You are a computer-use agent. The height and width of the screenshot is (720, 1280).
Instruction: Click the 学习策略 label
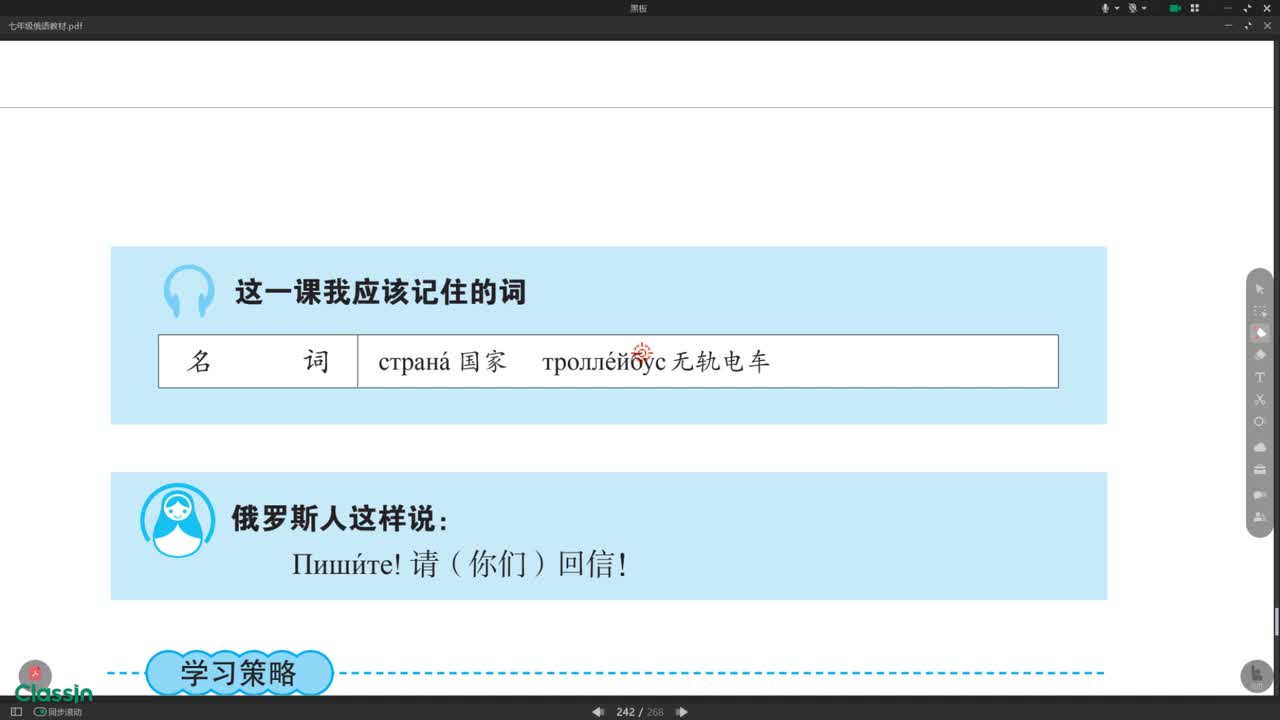[239, 673]
